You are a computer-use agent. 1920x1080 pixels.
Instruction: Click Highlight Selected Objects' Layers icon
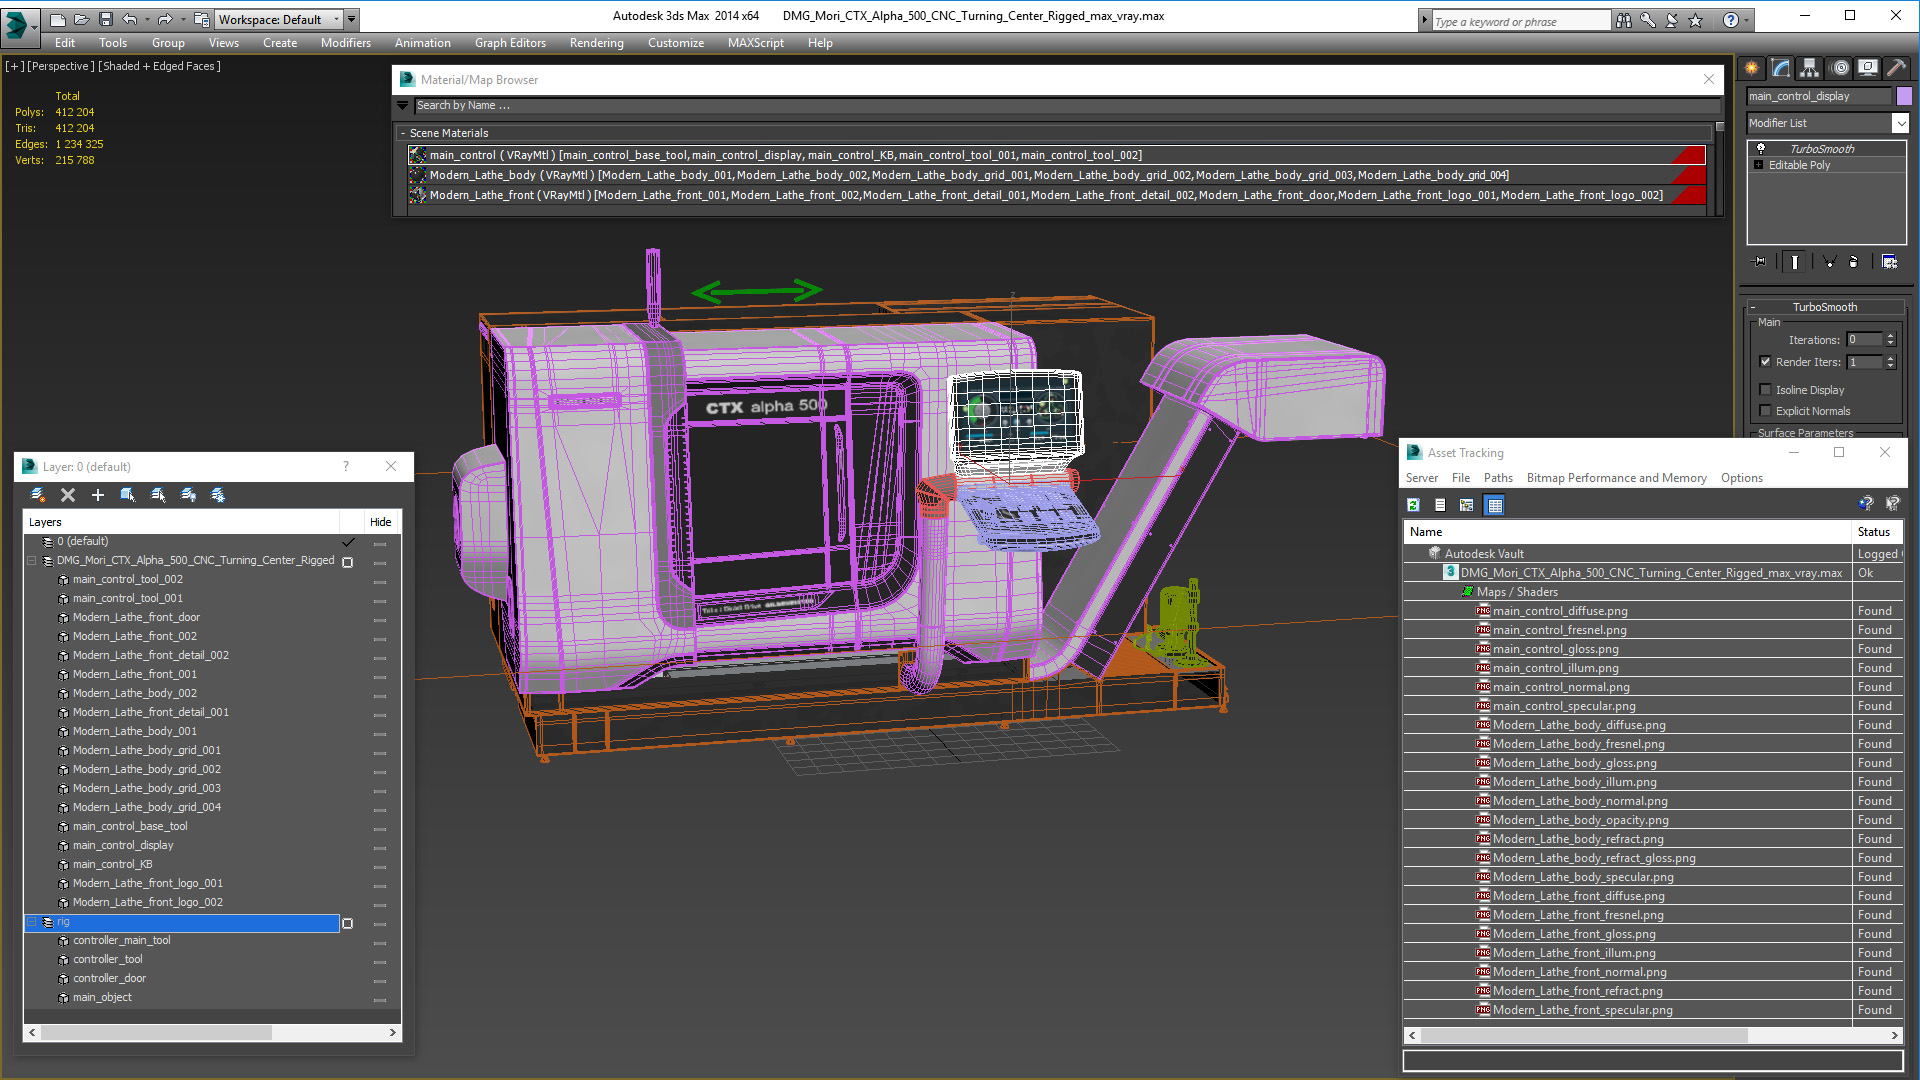tap(158, 495)
